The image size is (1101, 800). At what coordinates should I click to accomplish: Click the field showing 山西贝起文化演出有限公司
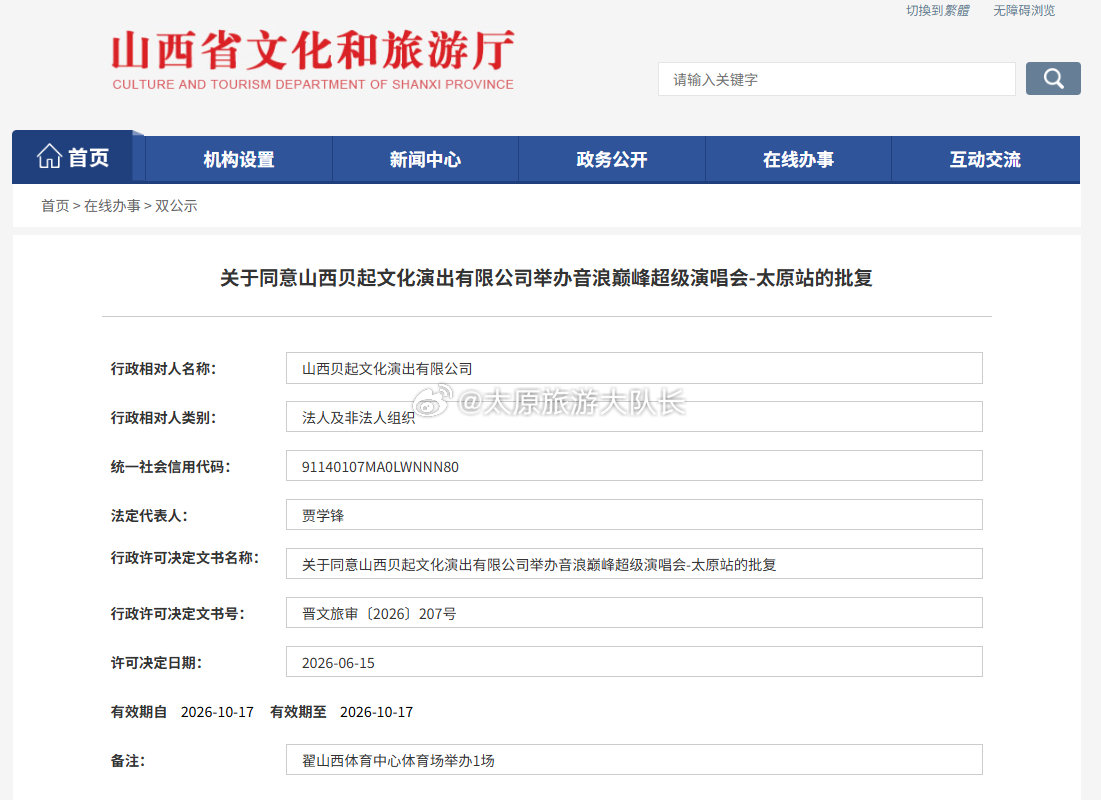pos(634,368)
